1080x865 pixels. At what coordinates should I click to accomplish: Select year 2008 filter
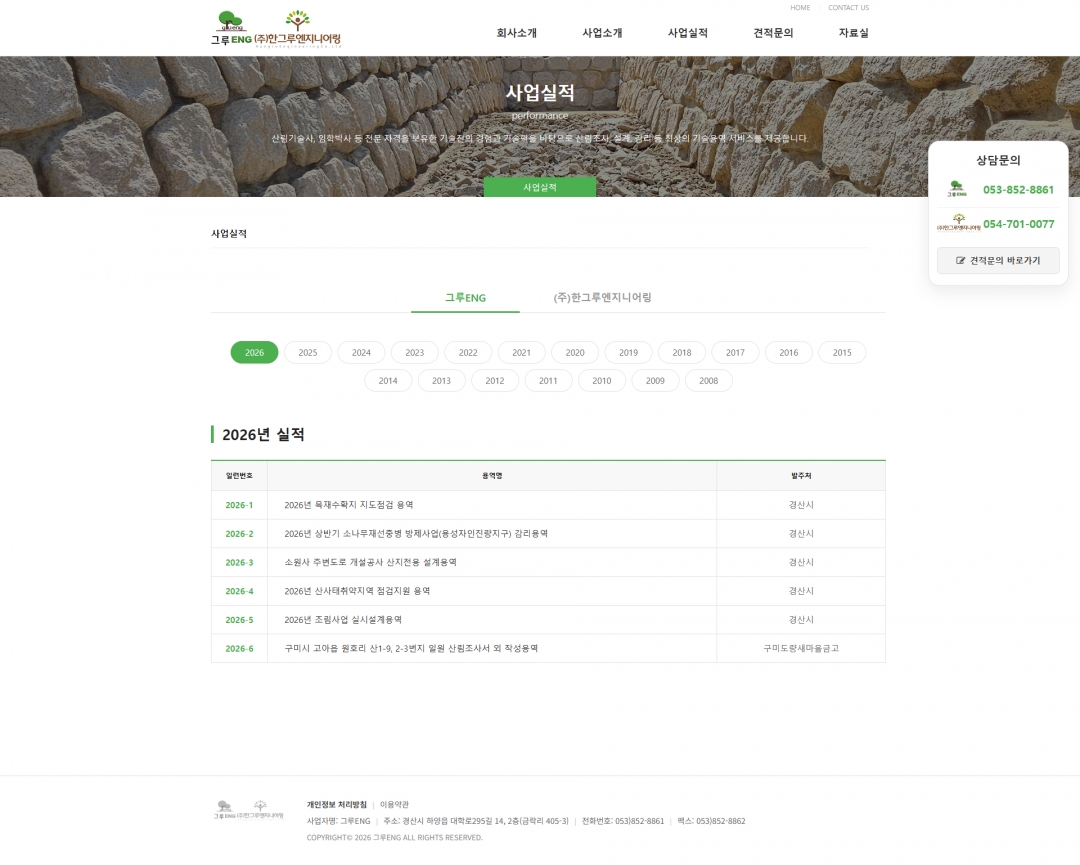click(708, 381)
